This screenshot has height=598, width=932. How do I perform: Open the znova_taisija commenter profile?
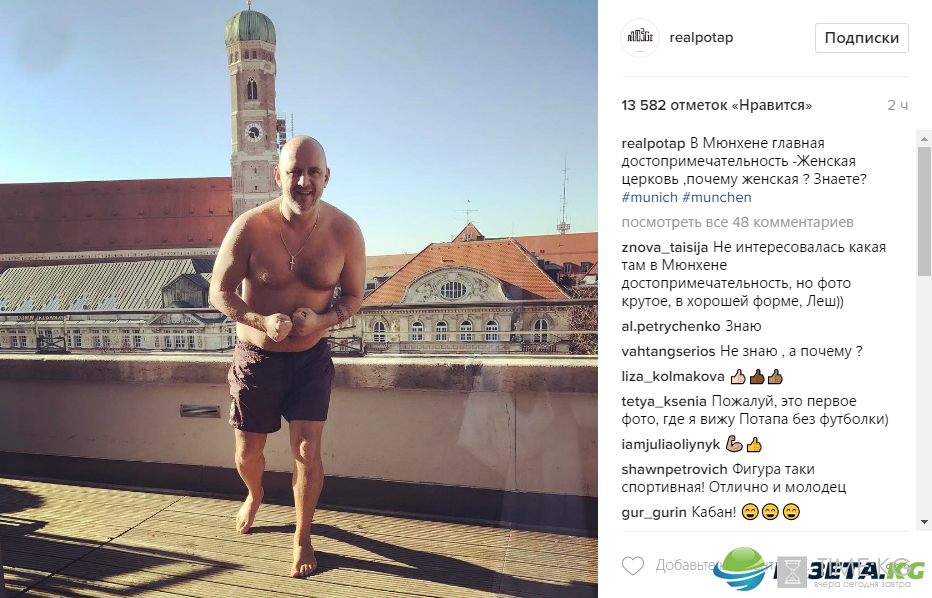pos(665,247)
